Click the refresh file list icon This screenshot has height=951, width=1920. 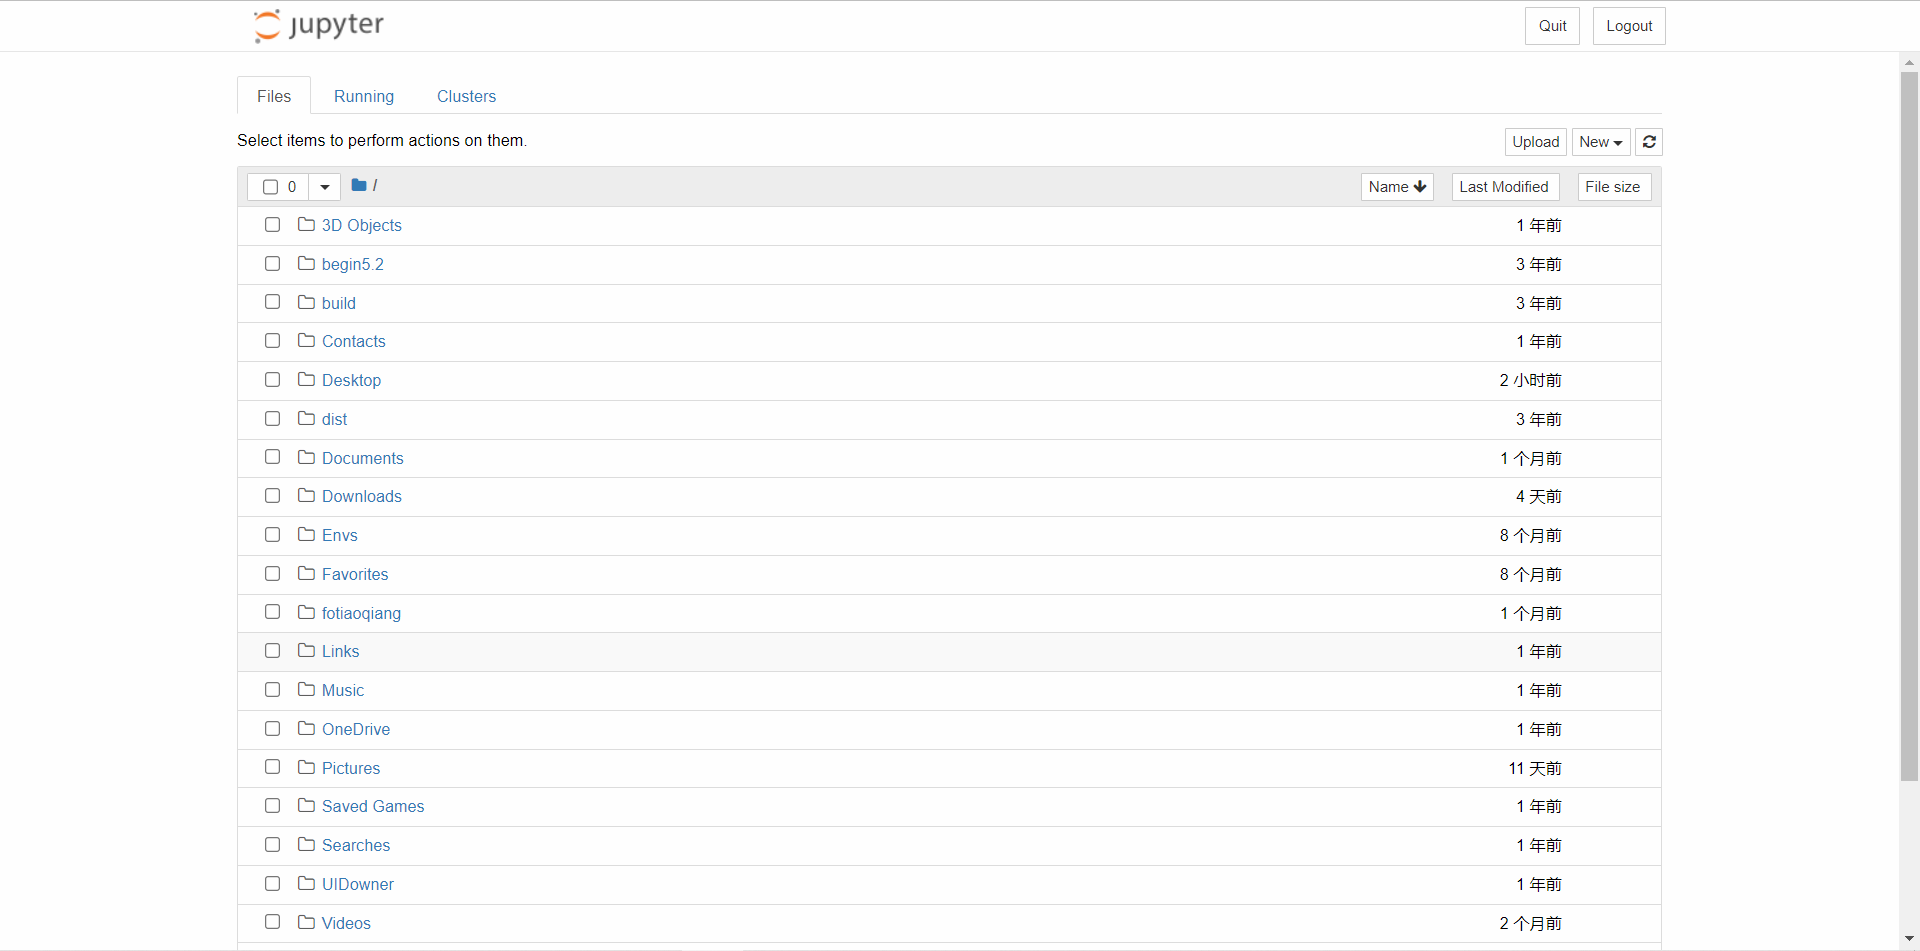tap(1649, 142)
